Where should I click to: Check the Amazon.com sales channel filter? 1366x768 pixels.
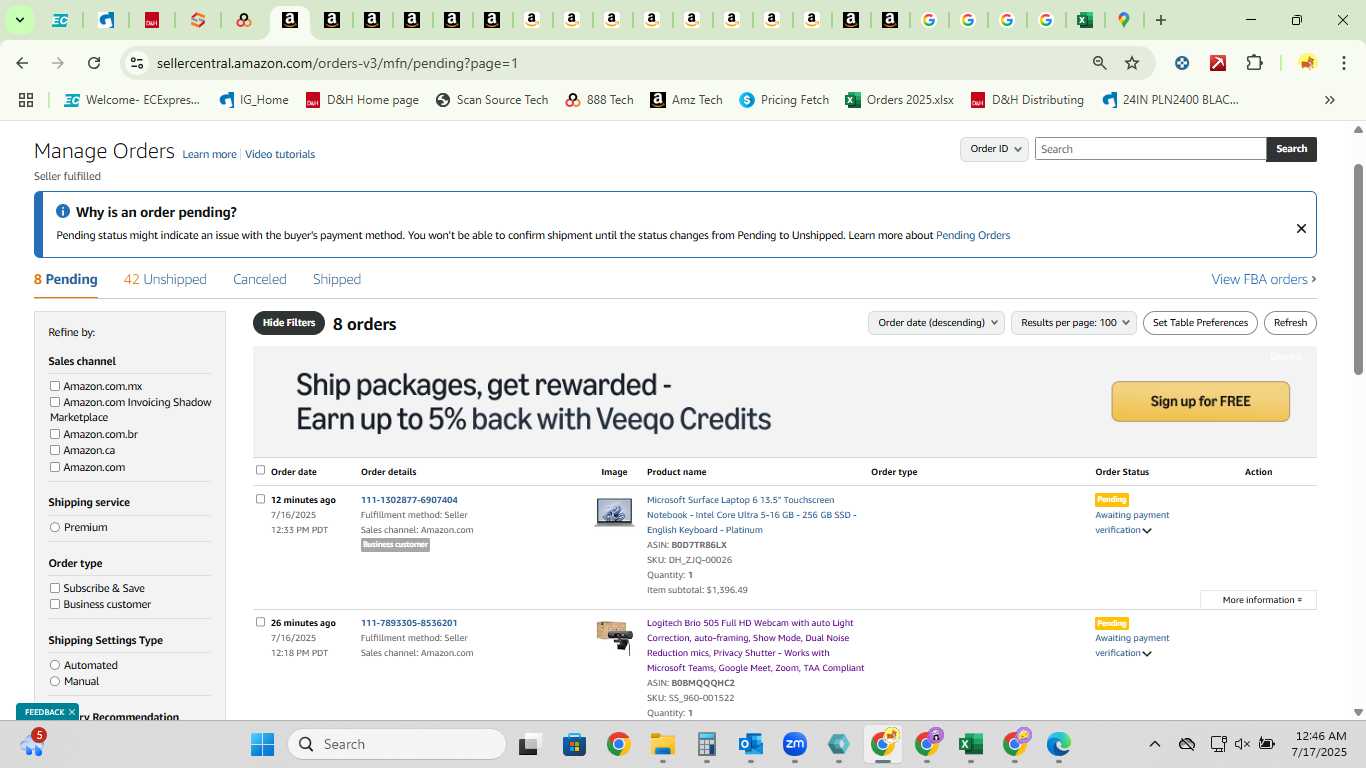click(x=55, y=467)
